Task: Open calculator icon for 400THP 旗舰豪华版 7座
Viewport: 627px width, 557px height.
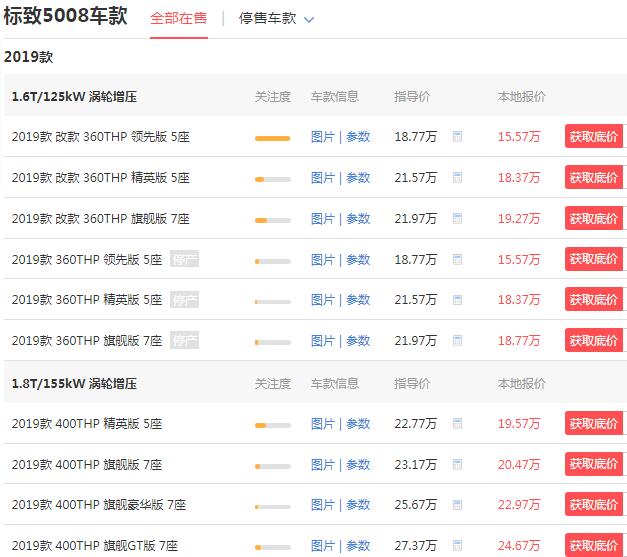Action: click(x=457, y=505)
